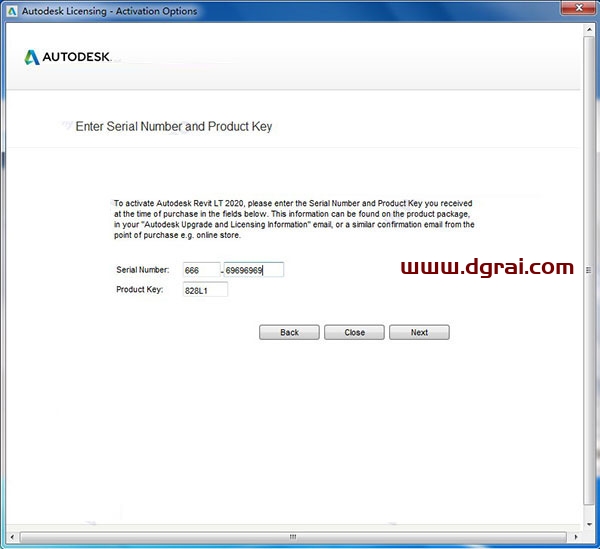Close the Autodesk Licensing window with the red X
Image resolution: width=600 pixels, height=549 pixels.
577,10
